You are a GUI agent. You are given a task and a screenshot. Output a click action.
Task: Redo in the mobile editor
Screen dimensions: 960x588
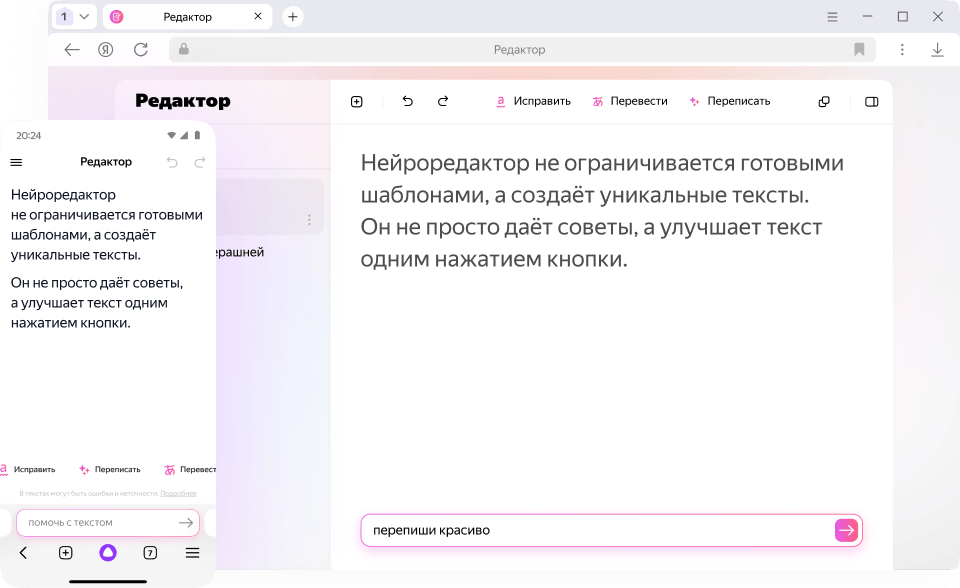(x=200, y=162)
